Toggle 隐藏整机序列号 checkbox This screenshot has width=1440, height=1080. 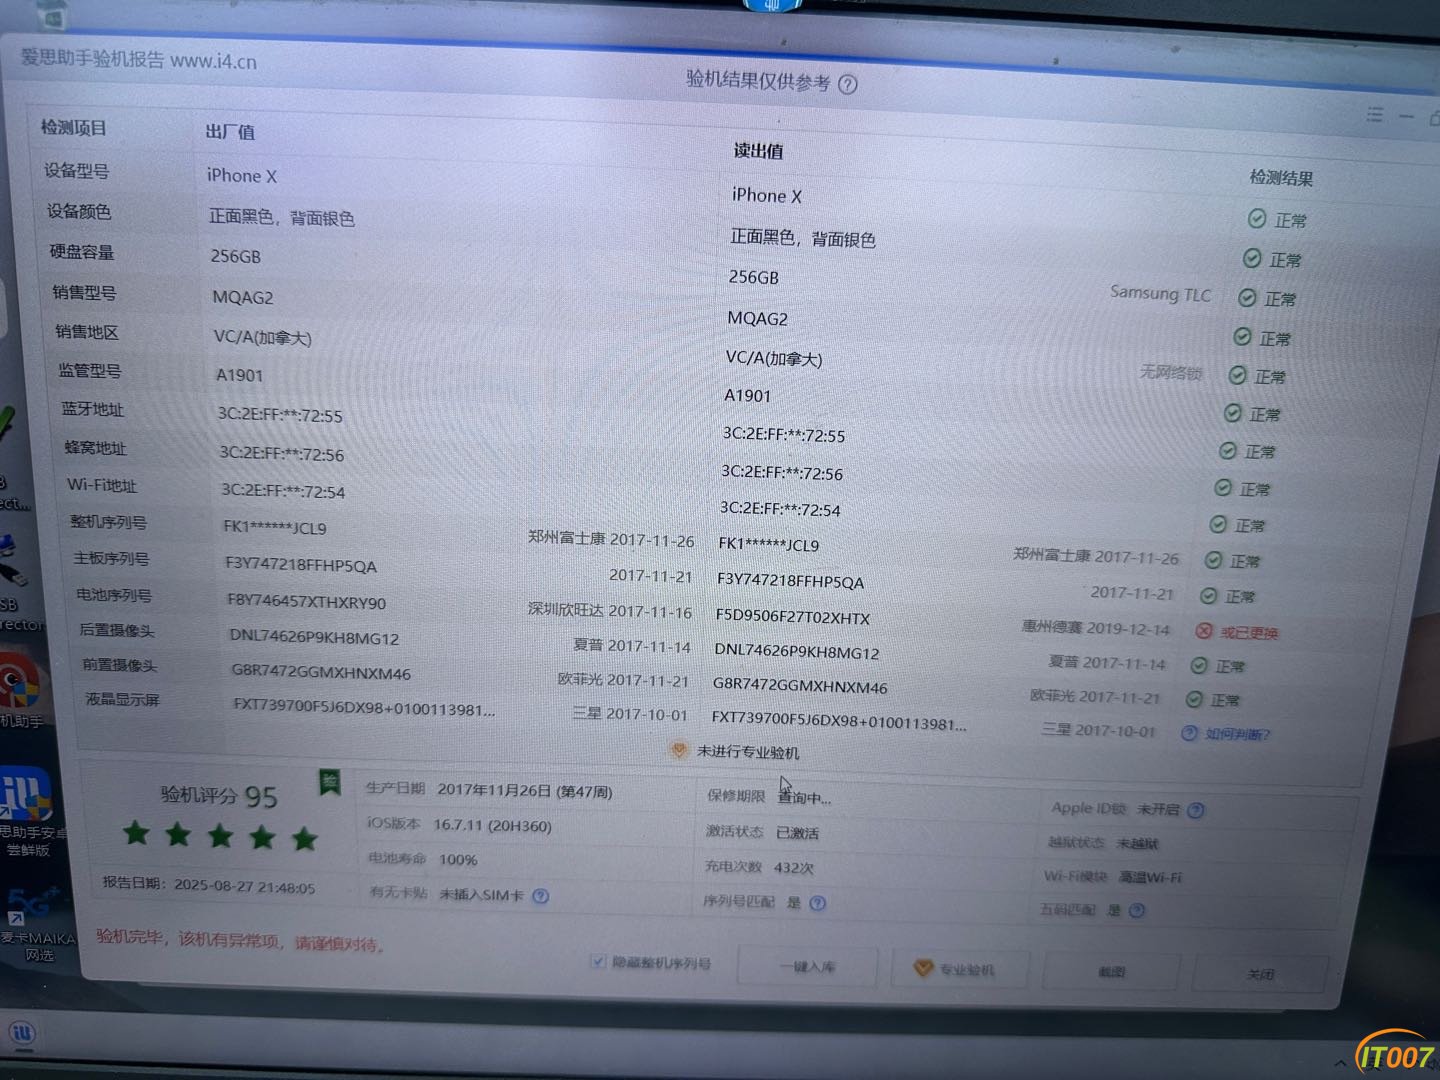[x=598, y=961]
